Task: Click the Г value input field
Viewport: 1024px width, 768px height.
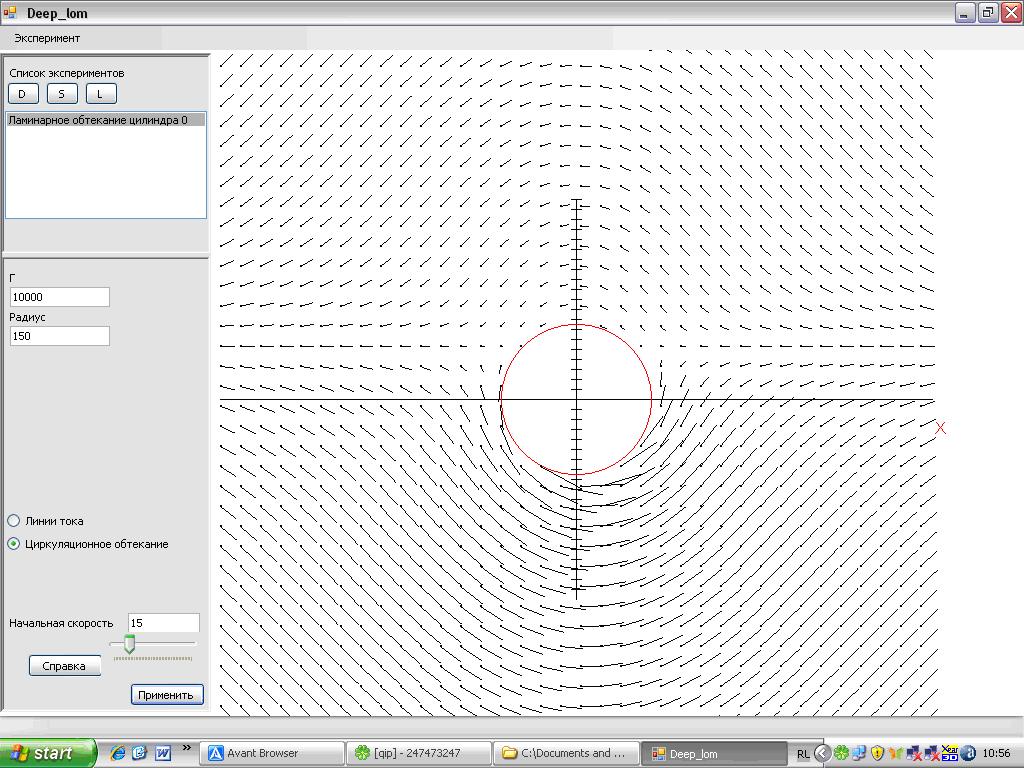Action: pos(59,297)
